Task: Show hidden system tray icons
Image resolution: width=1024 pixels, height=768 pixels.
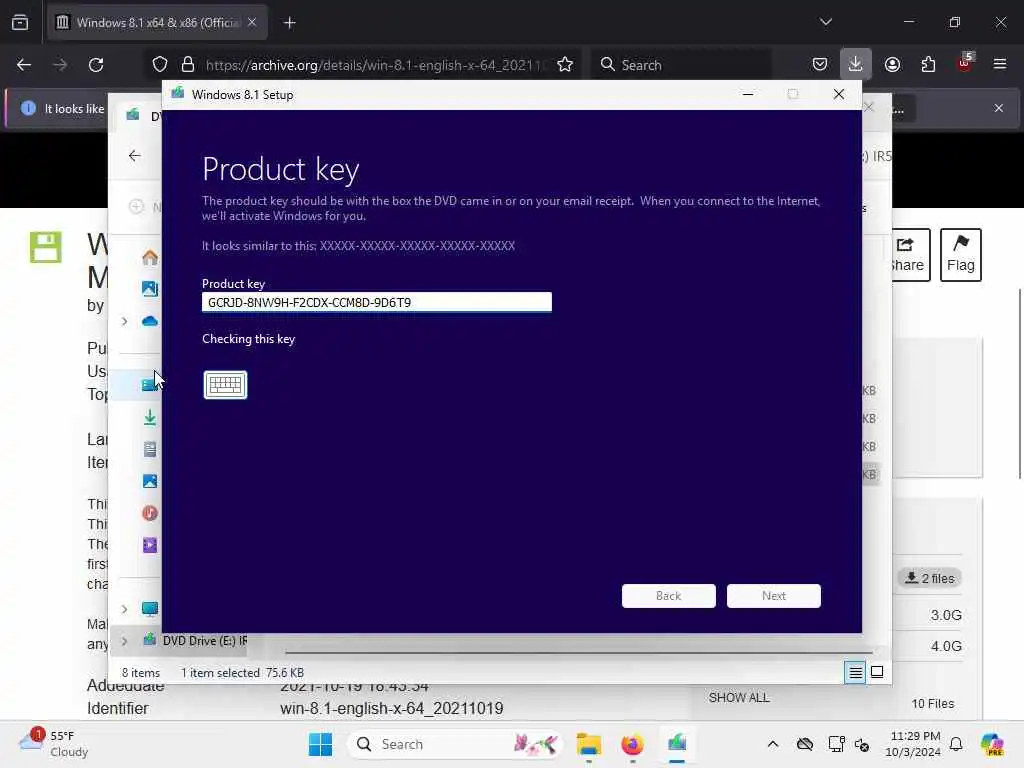Action: coord(773,744)
